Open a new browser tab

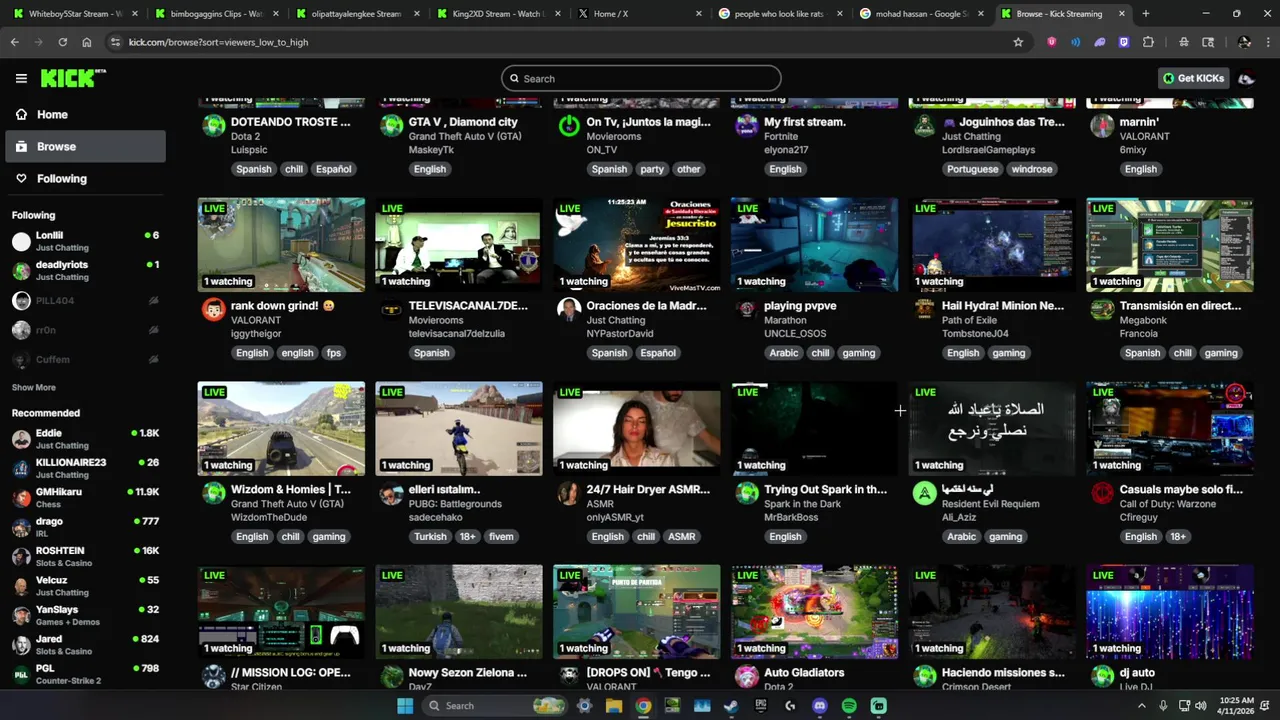[1146, 14]
